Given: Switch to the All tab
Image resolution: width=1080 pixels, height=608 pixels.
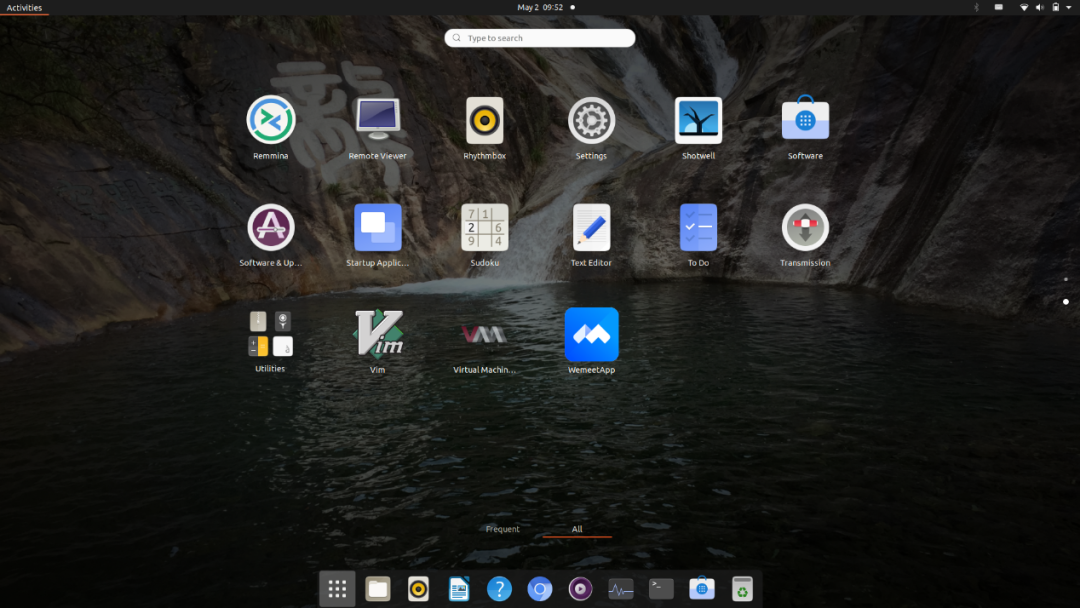Looking at the screenshot, I should 577,529.
